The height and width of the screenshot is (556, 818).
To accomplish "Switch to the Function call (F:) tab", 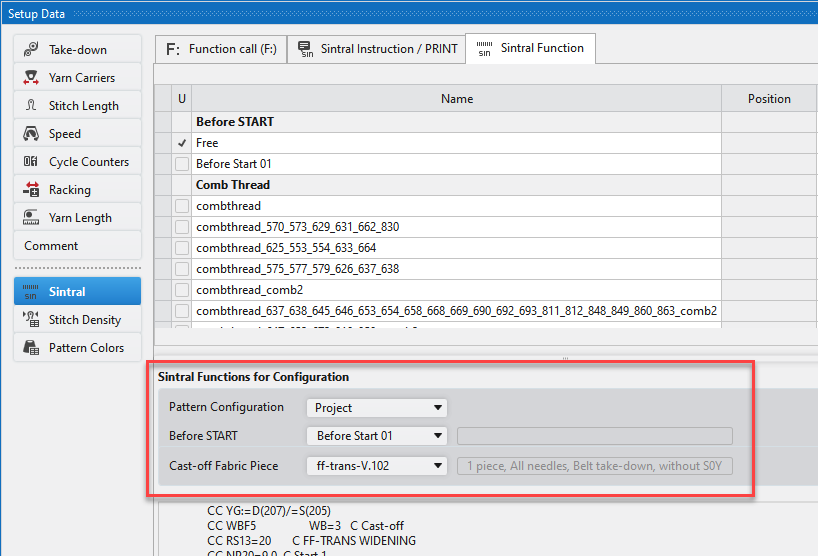I will (221, 49).
